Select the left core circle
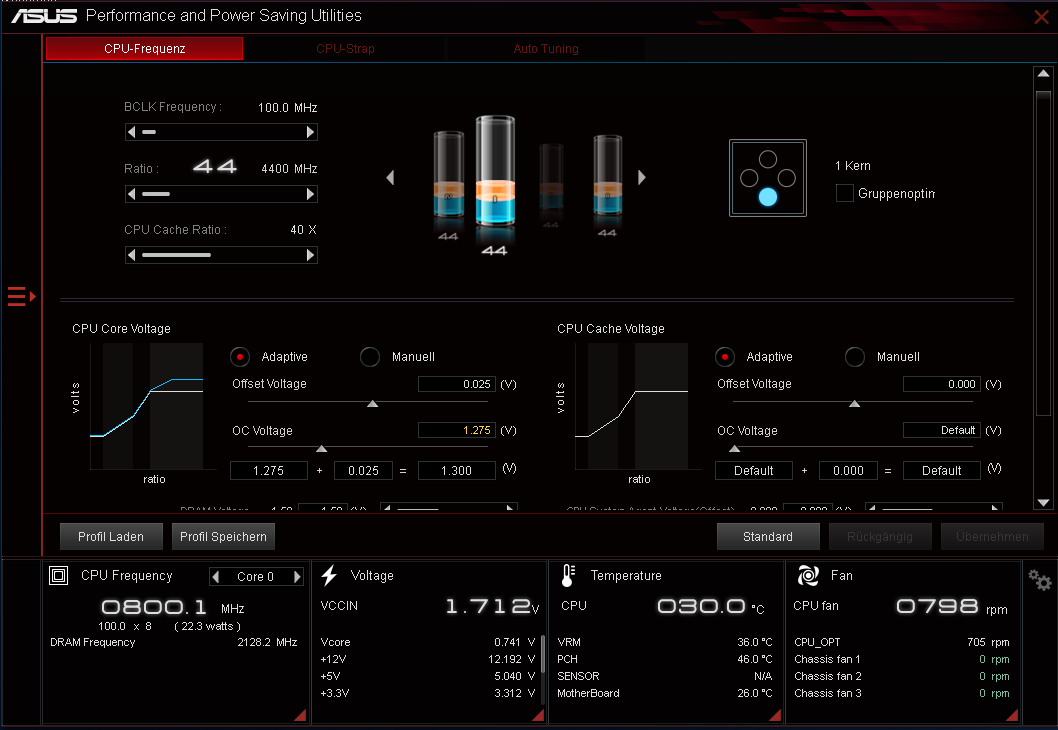This screenshot has width=1058, height=730. tap(749, 178)
